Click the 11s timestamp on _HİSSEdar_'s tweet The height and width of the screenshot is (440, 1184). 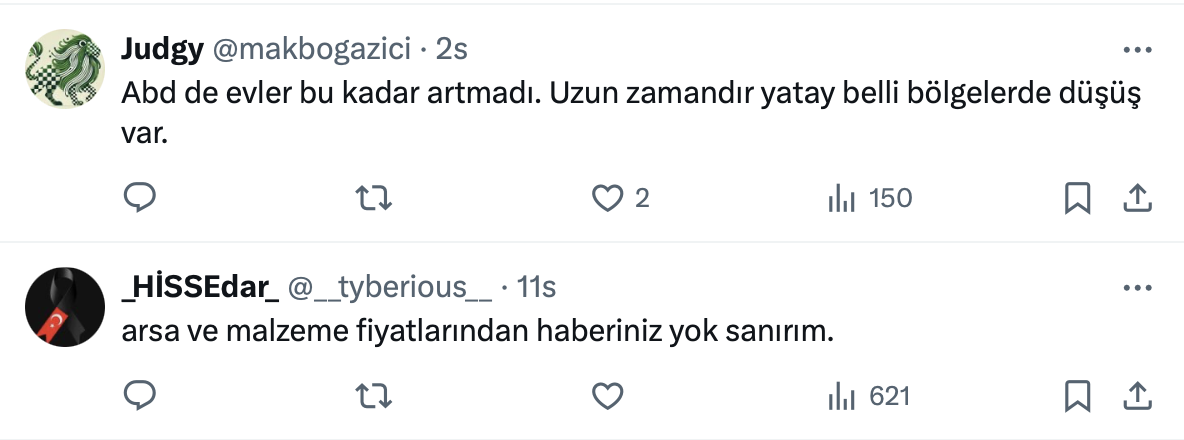pyautogui.click(x=535, y=288)
